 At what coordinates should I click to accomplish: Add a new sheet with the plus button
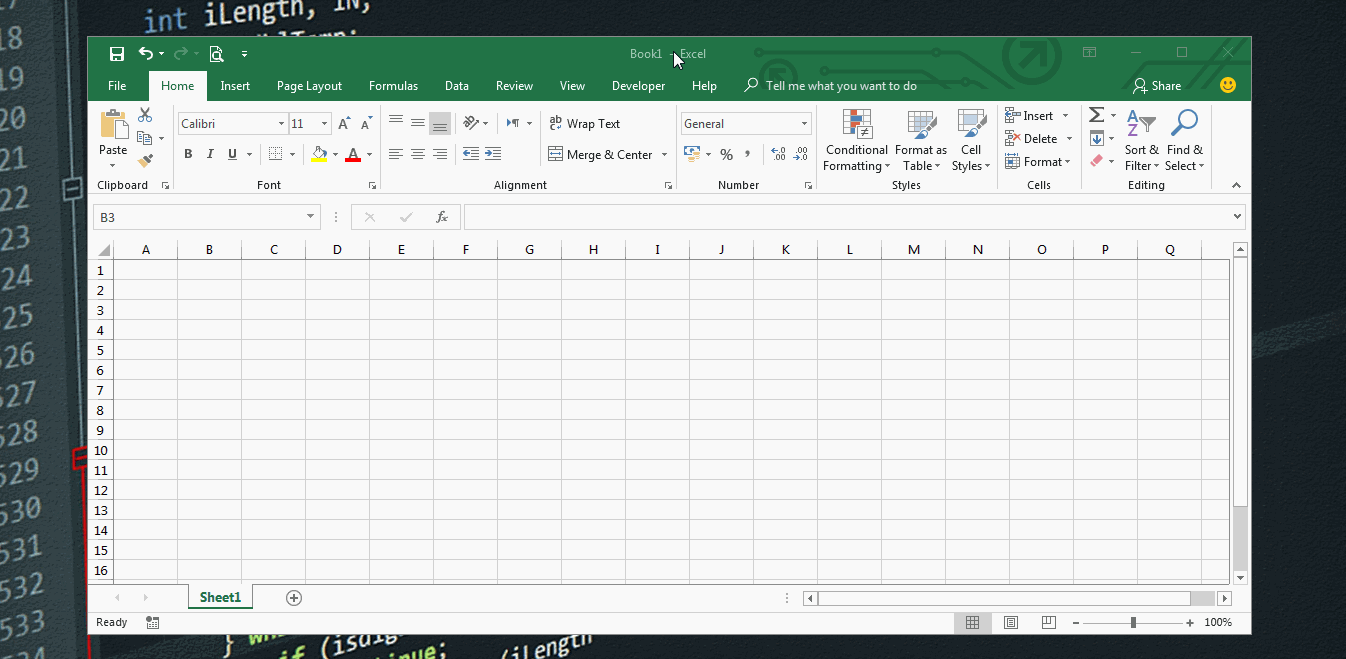tap(294, 598)
